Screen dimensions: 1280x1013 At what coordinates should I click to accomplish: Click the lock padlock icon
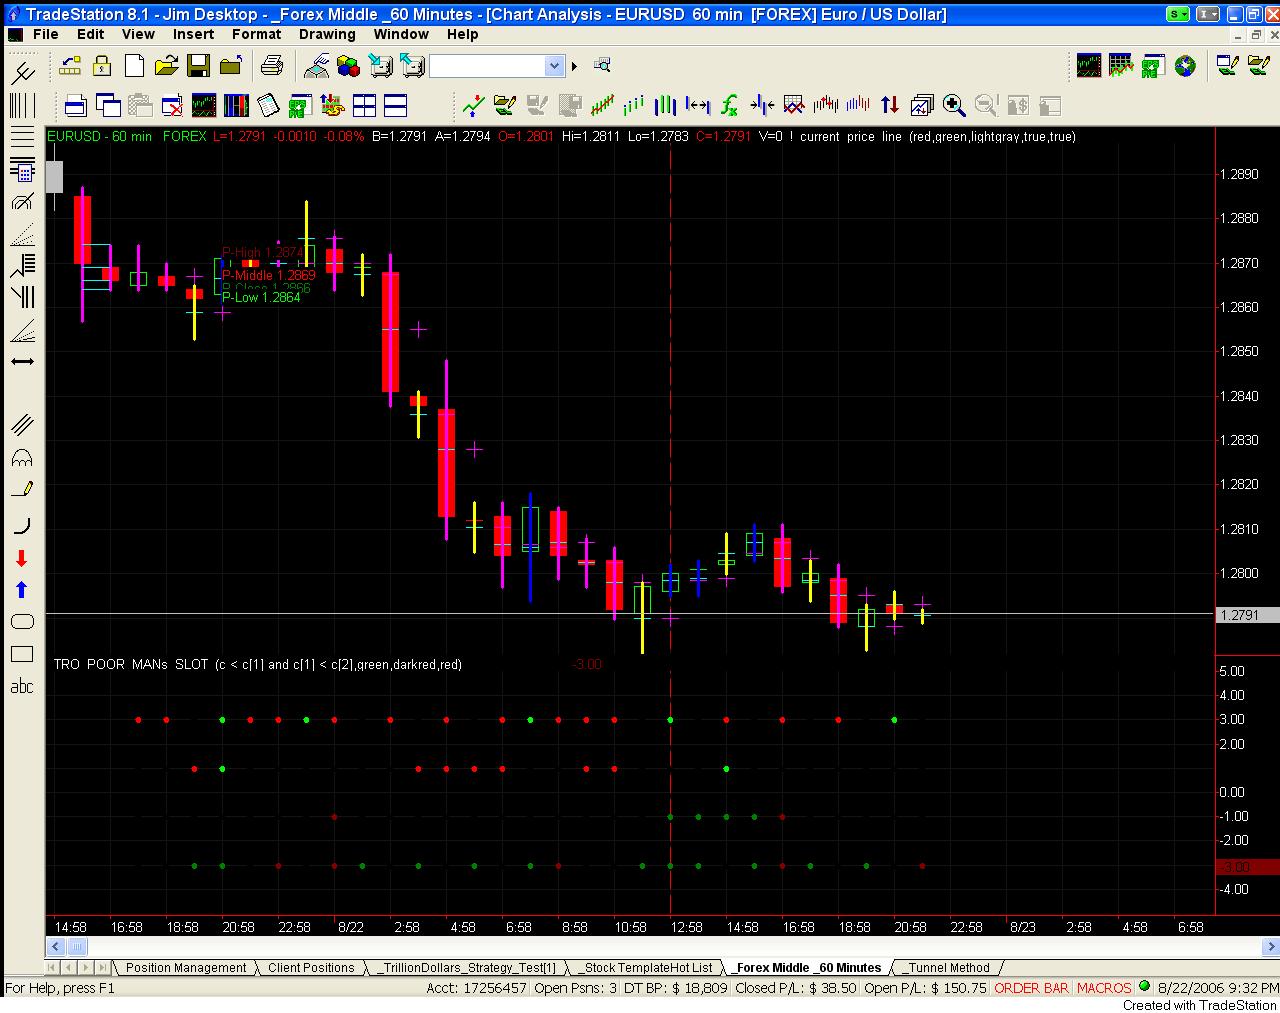pyautogui.click(x=102, y=66)
